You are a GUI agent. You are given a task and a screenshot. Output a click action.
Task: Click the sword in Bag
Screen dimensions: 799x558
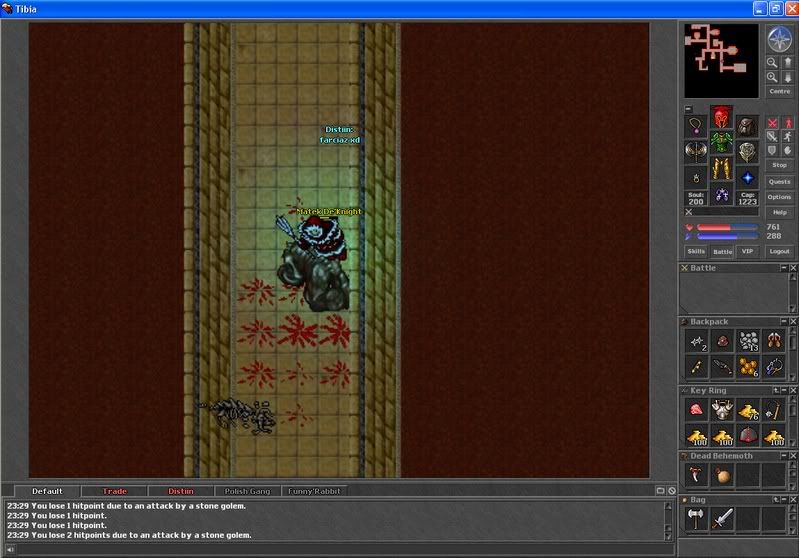point(722,519)
